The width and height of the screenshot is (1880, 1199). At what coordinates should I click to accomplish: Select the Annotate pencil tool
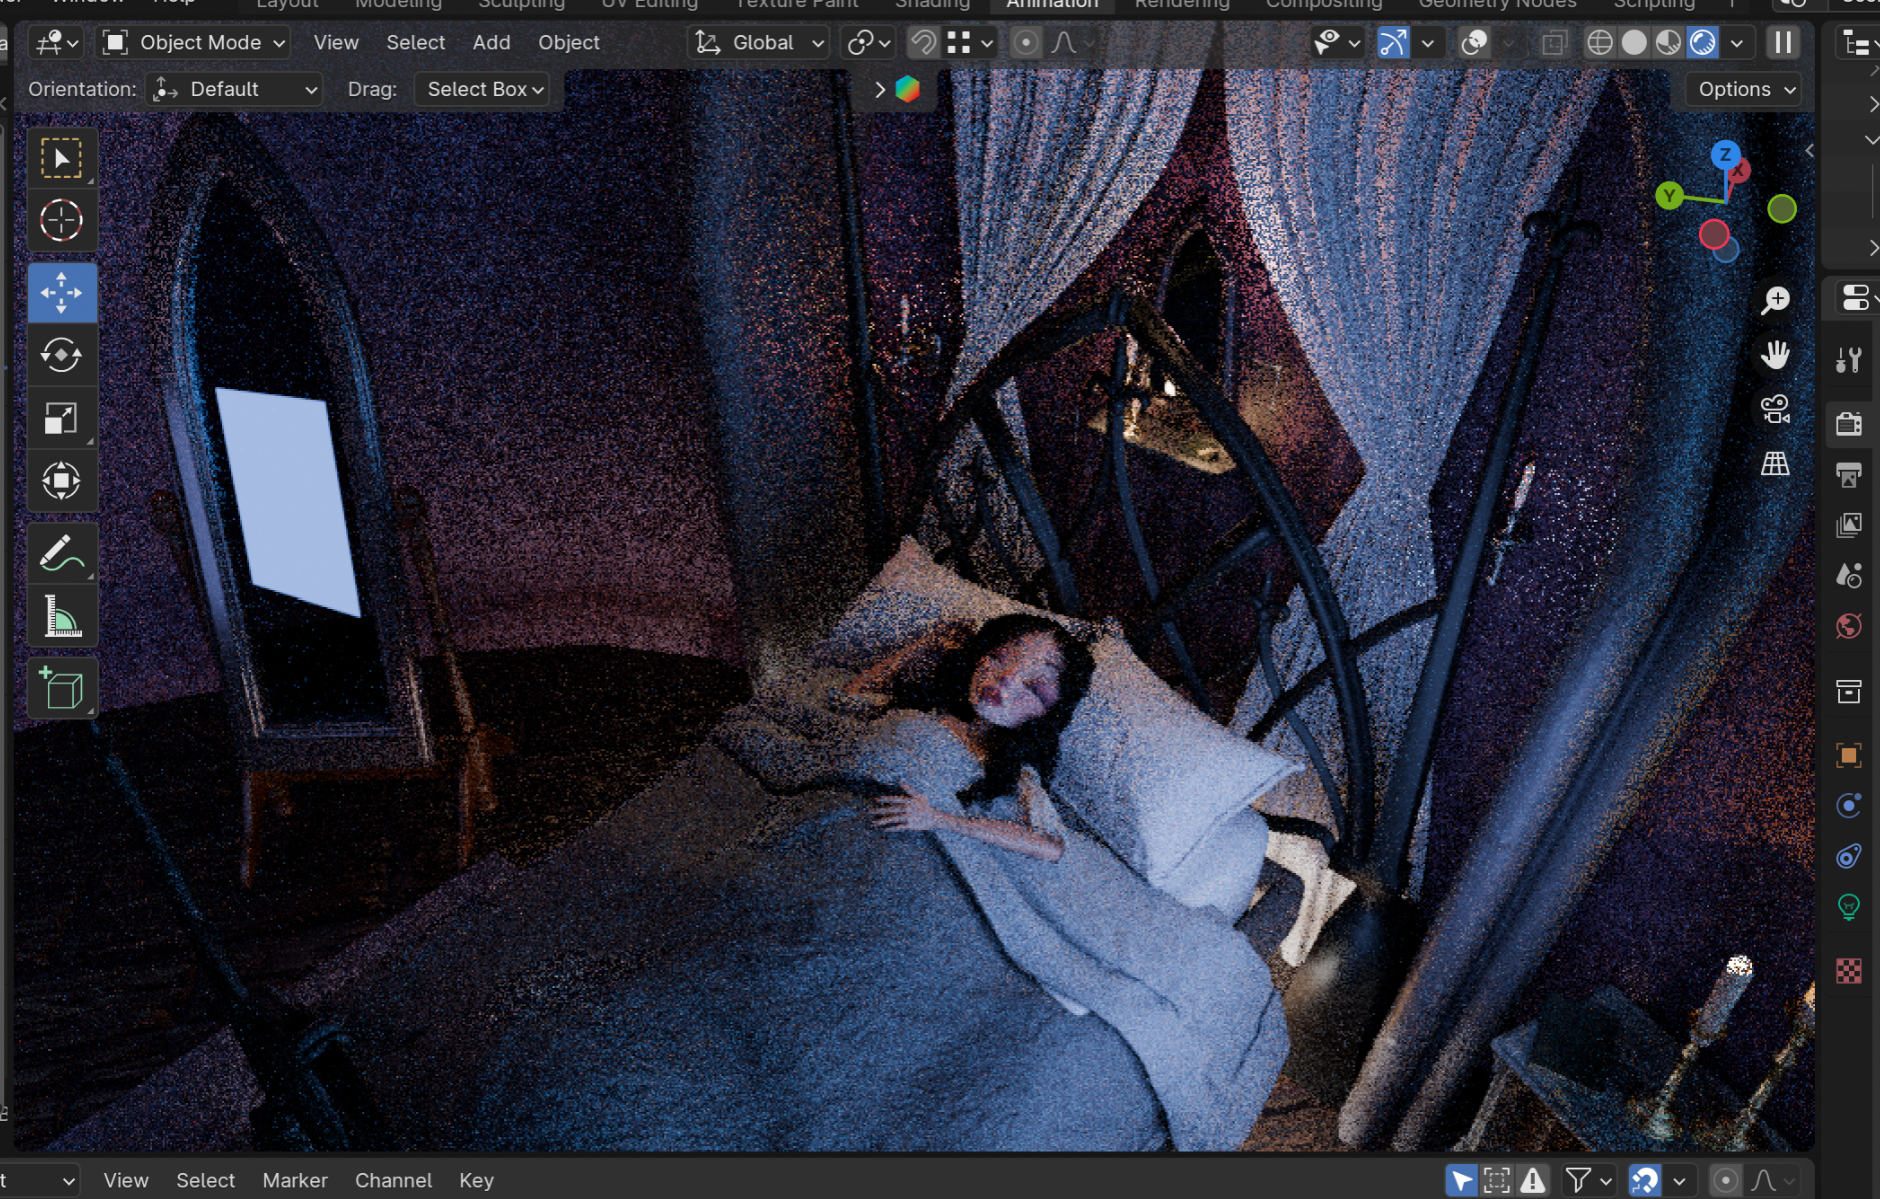tap(61, 553)
